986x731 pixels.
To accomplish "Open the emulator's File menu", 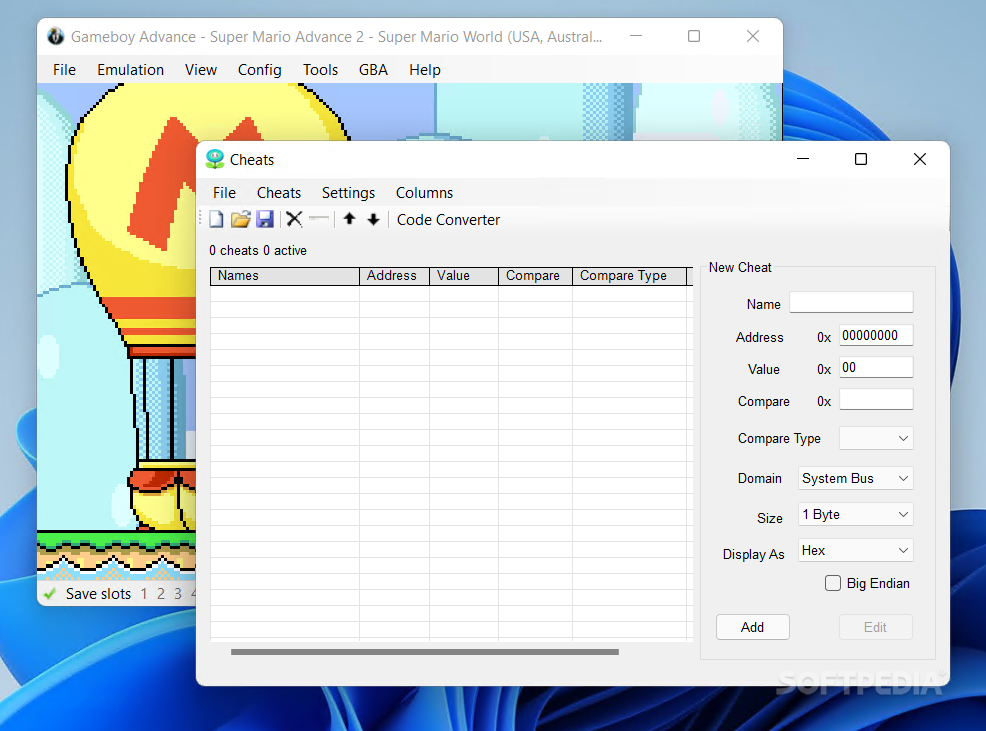I will pos(64,70).
